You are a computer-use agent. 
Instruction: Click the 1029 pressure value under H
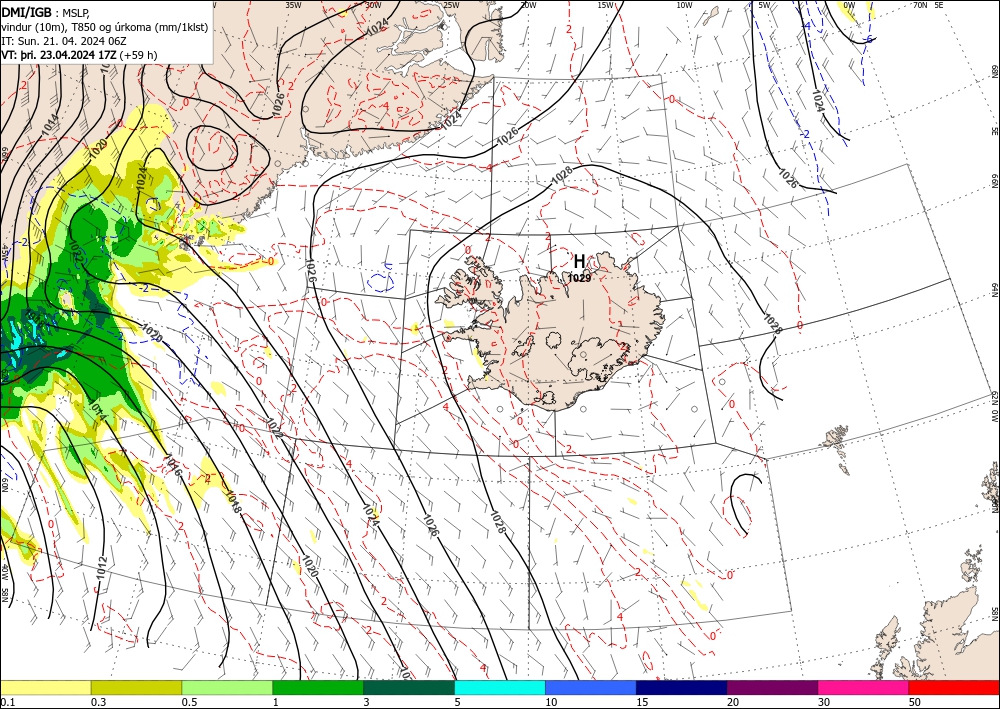pyautogui.click(x=580, y=278)
